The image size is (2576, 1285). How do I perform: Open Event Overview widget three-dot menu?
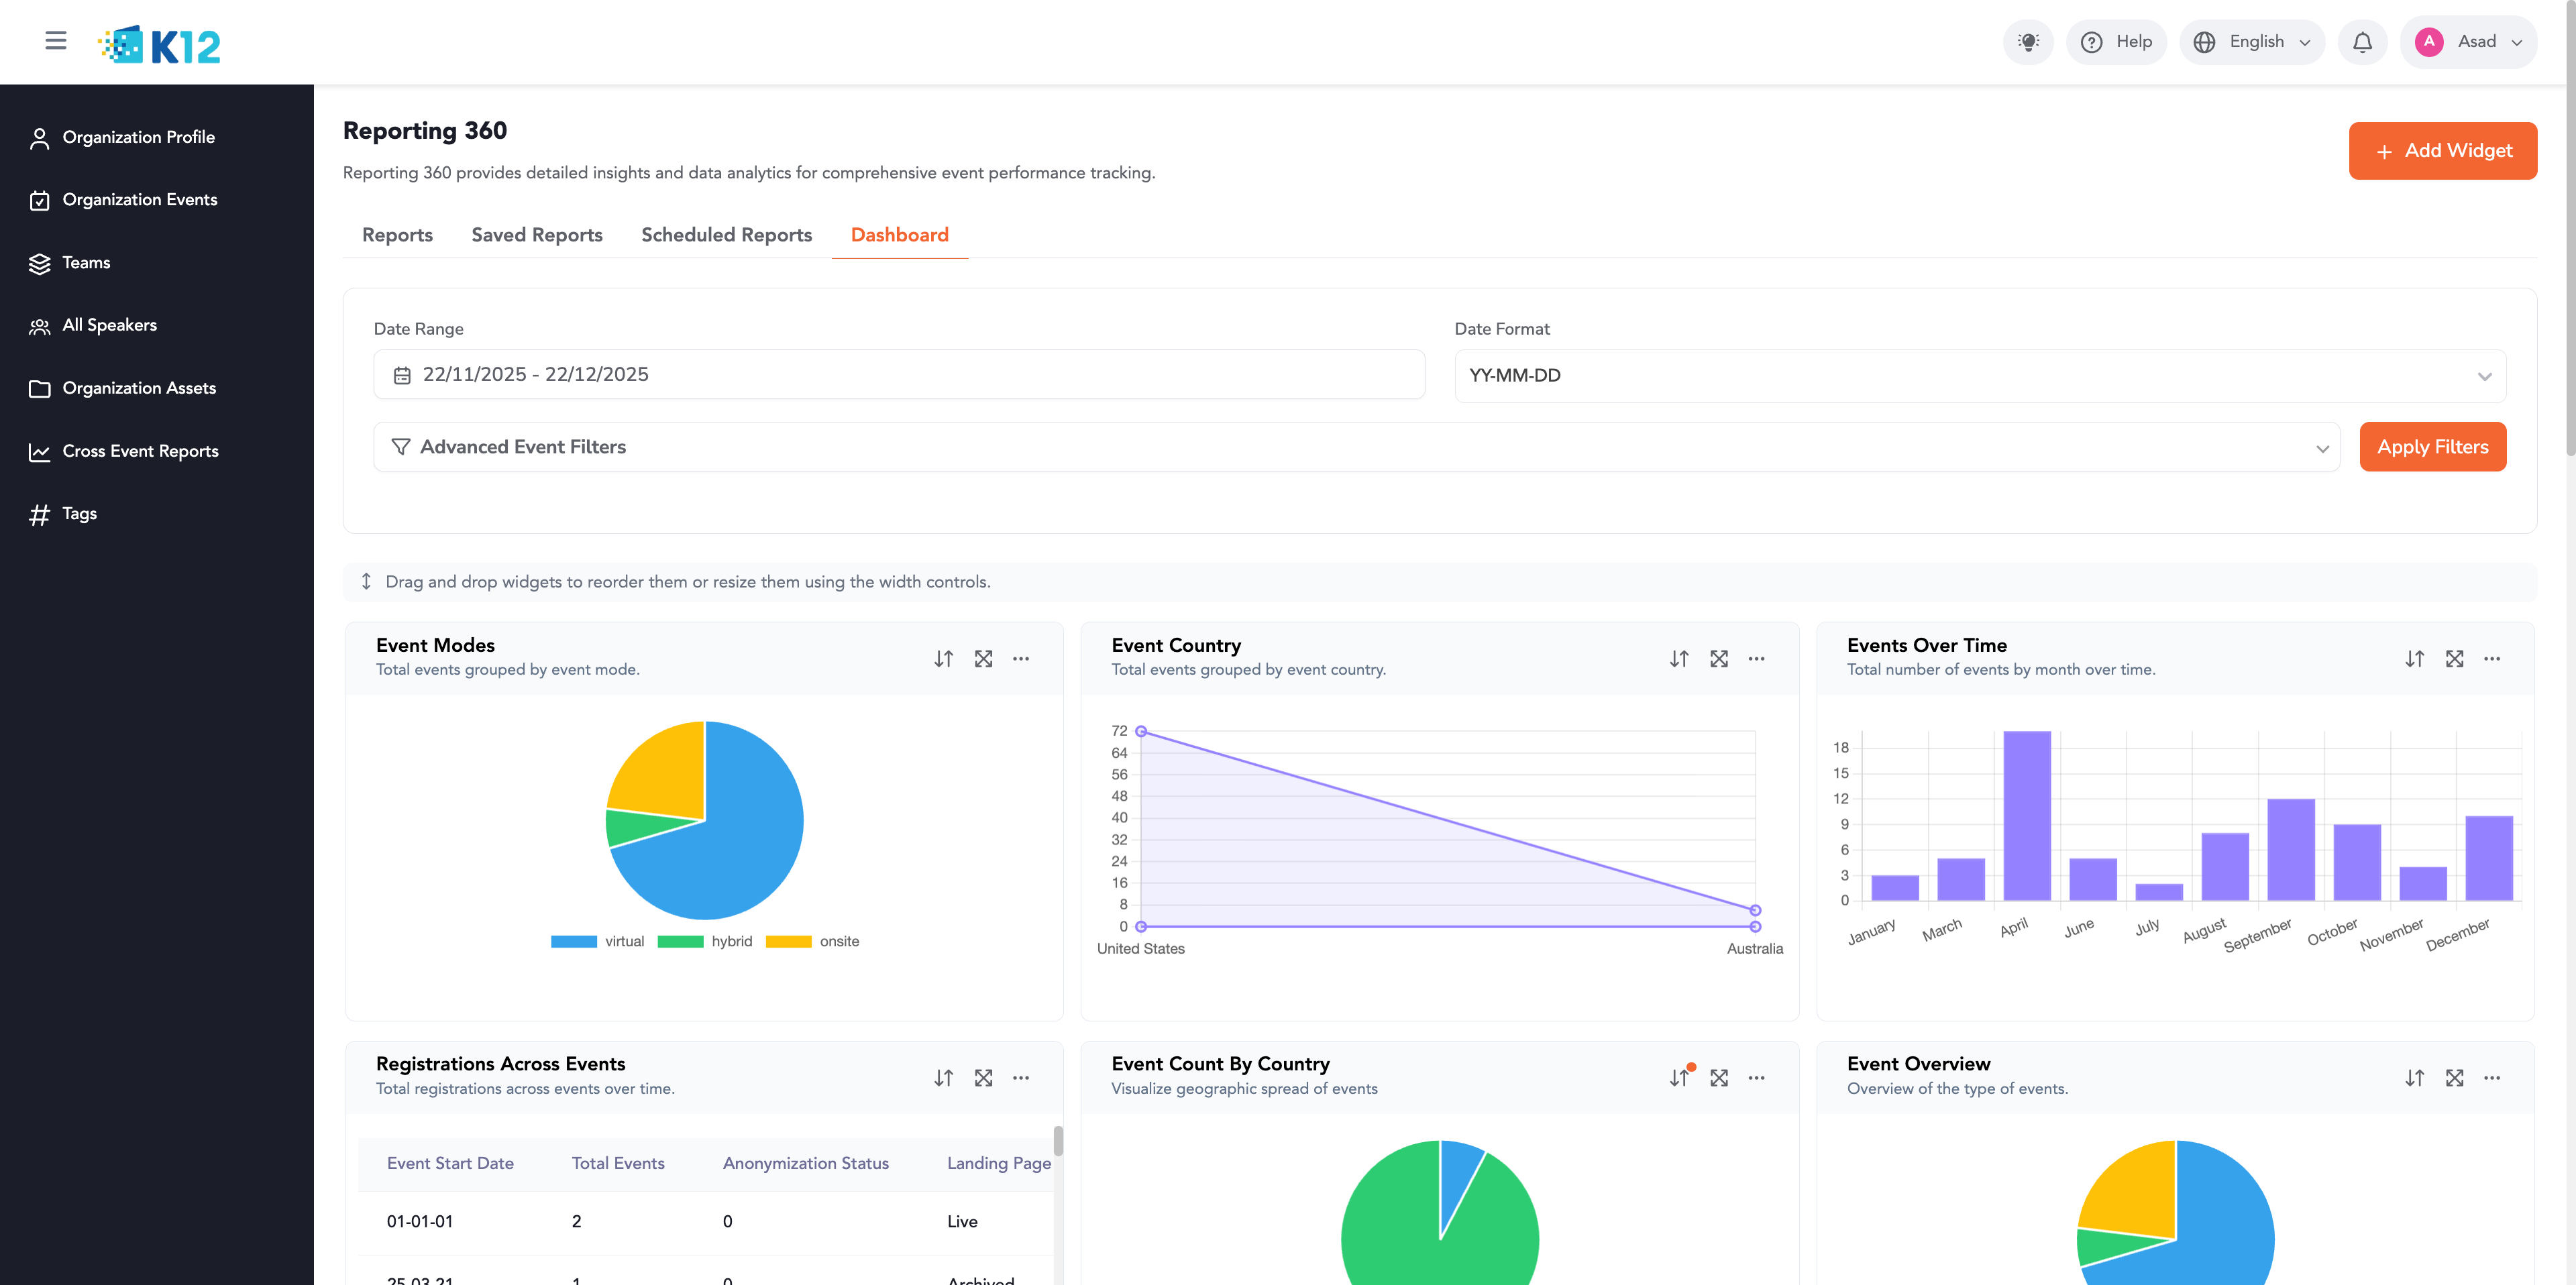tap(2491, 1078)
